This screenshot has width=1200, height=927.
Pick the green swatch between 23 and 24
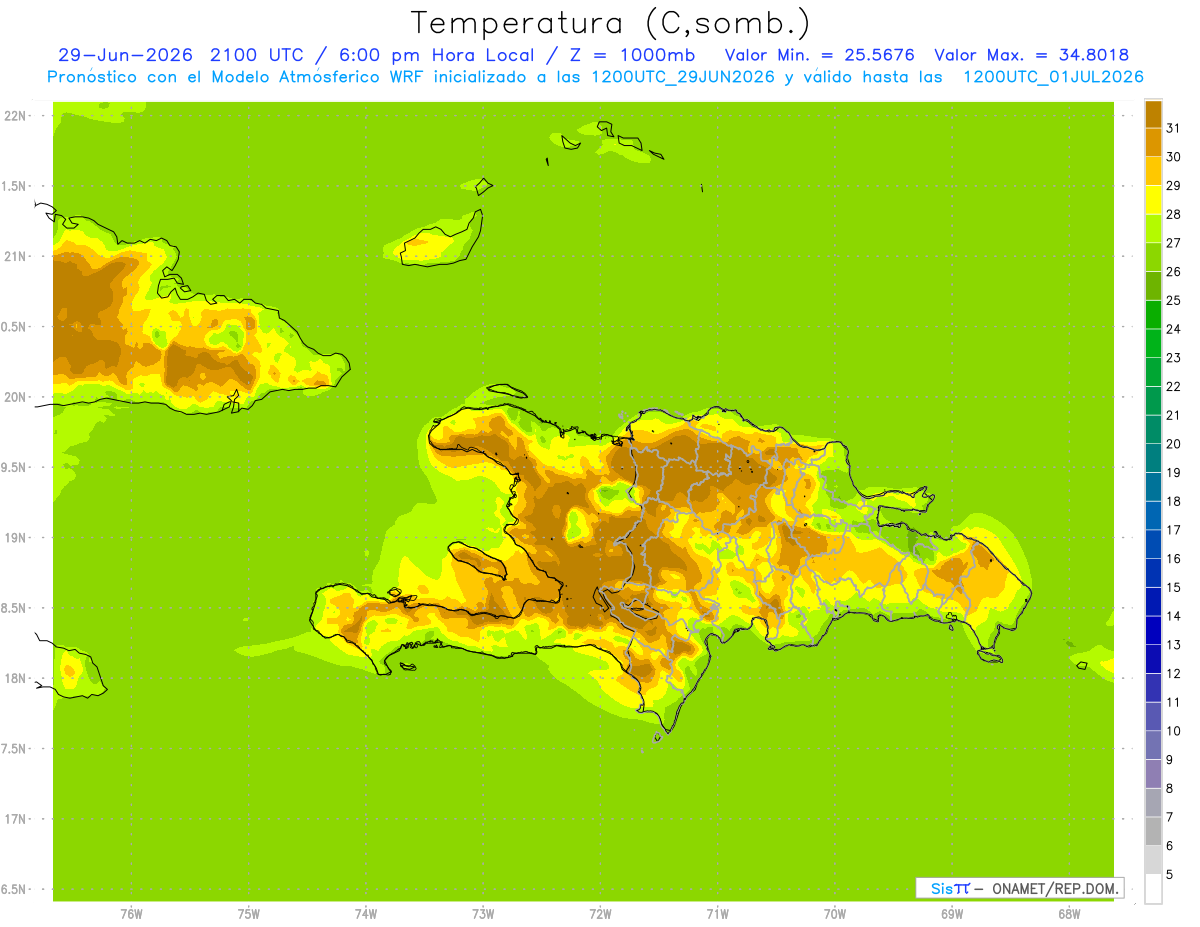pyautogui.click(x=1153, y=343)
